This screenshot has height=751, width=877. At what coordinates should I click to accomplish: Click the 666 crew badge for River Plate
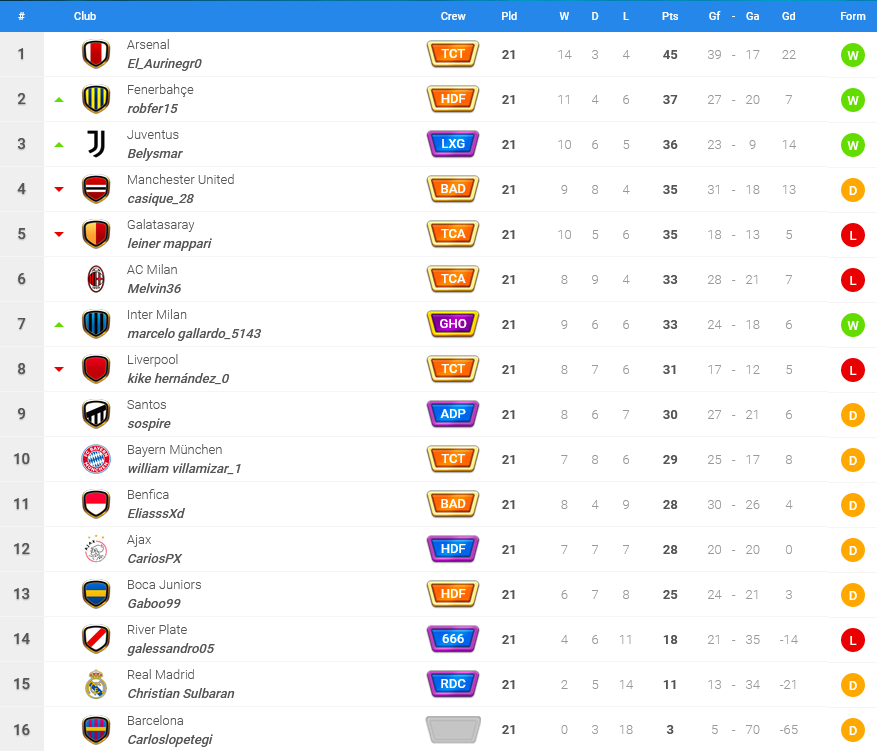click(x=453, y=639)
